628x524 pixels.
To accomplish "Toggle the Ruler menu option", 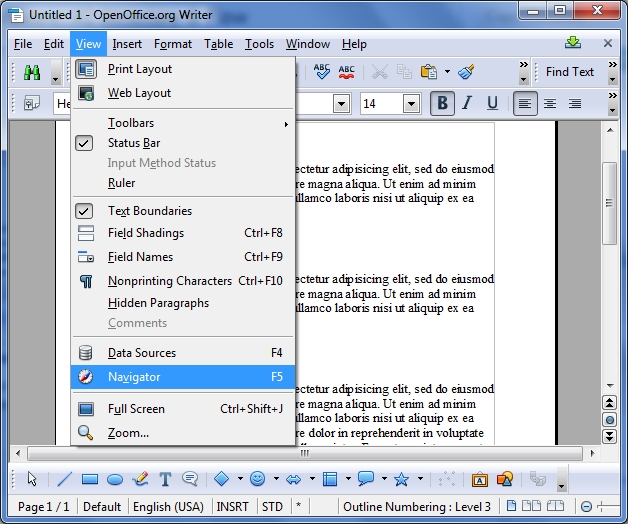I will tap(183, 183).
